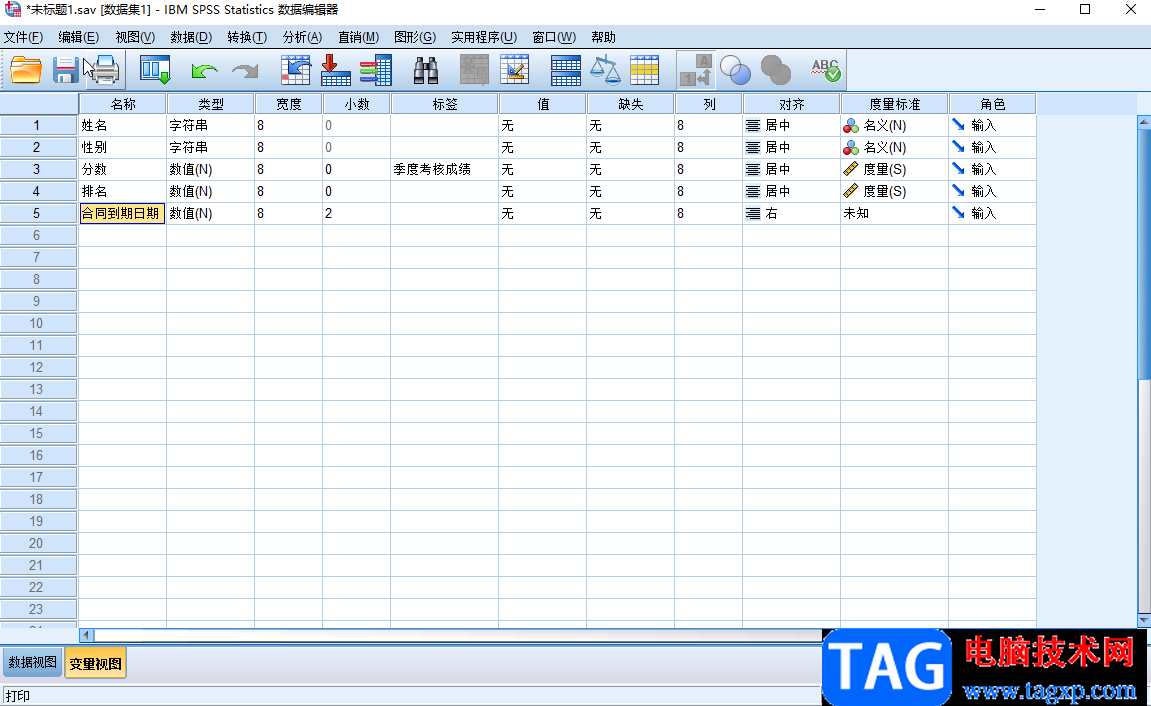Click the 字符串 type cell for 性别
This screenshot has width=1151, height=706.
(211, 148)
